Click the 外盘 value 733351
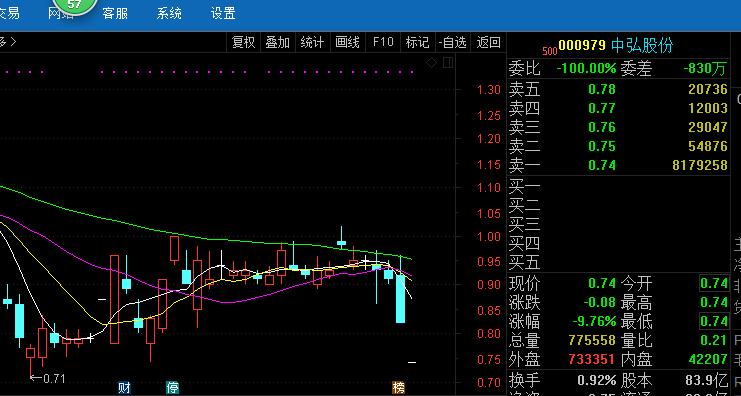Viewport: 741px width, 396px height. coord(592,359)
